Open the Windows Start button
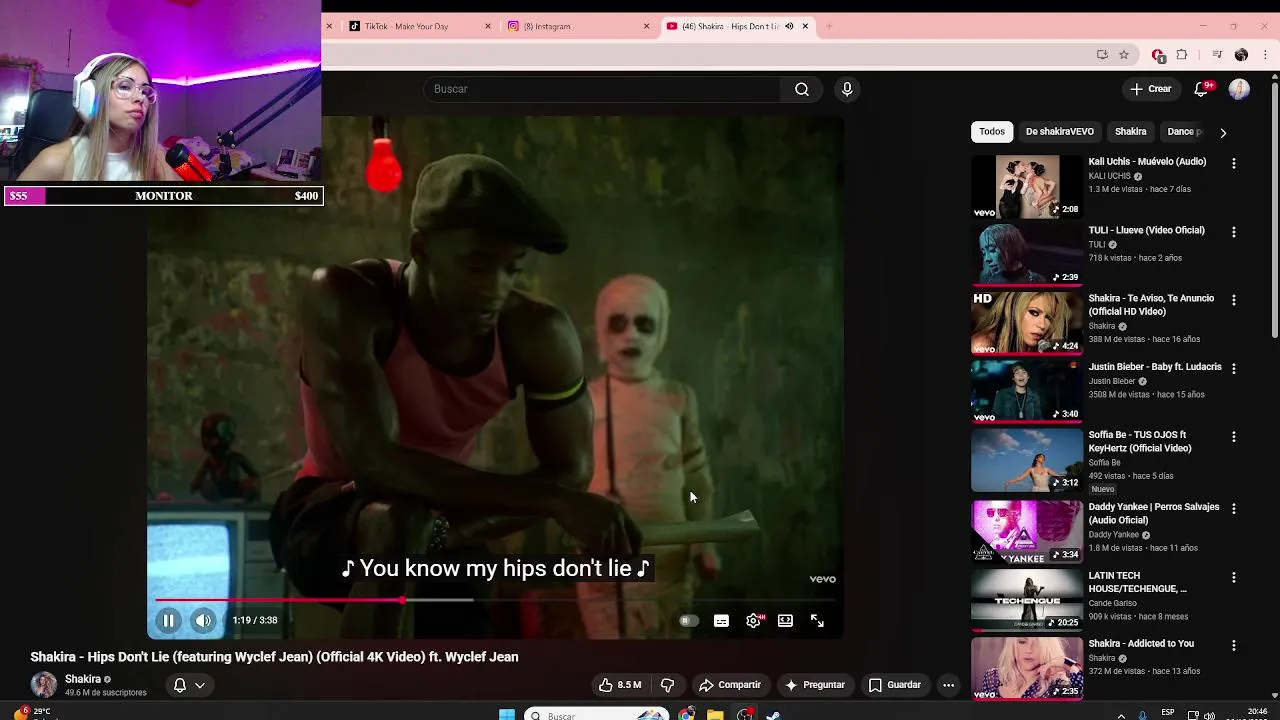The image size is (1280, 720). pos(507,715)
